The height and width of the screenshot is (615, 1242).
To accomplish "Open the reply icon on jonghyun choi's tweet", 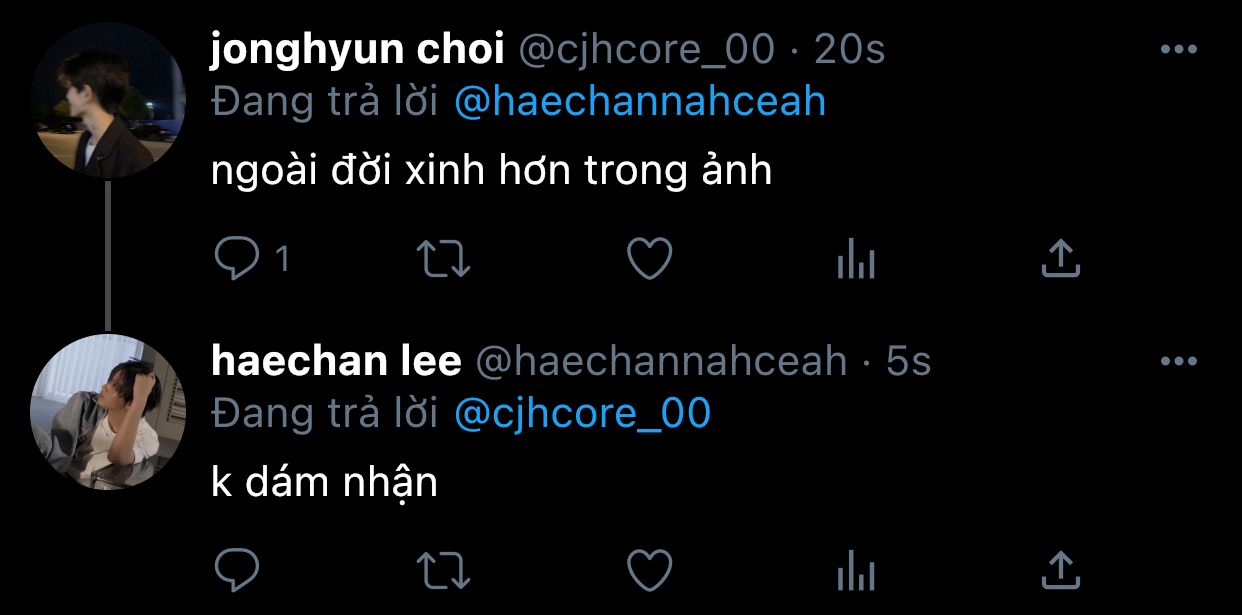I will (237, 260).
